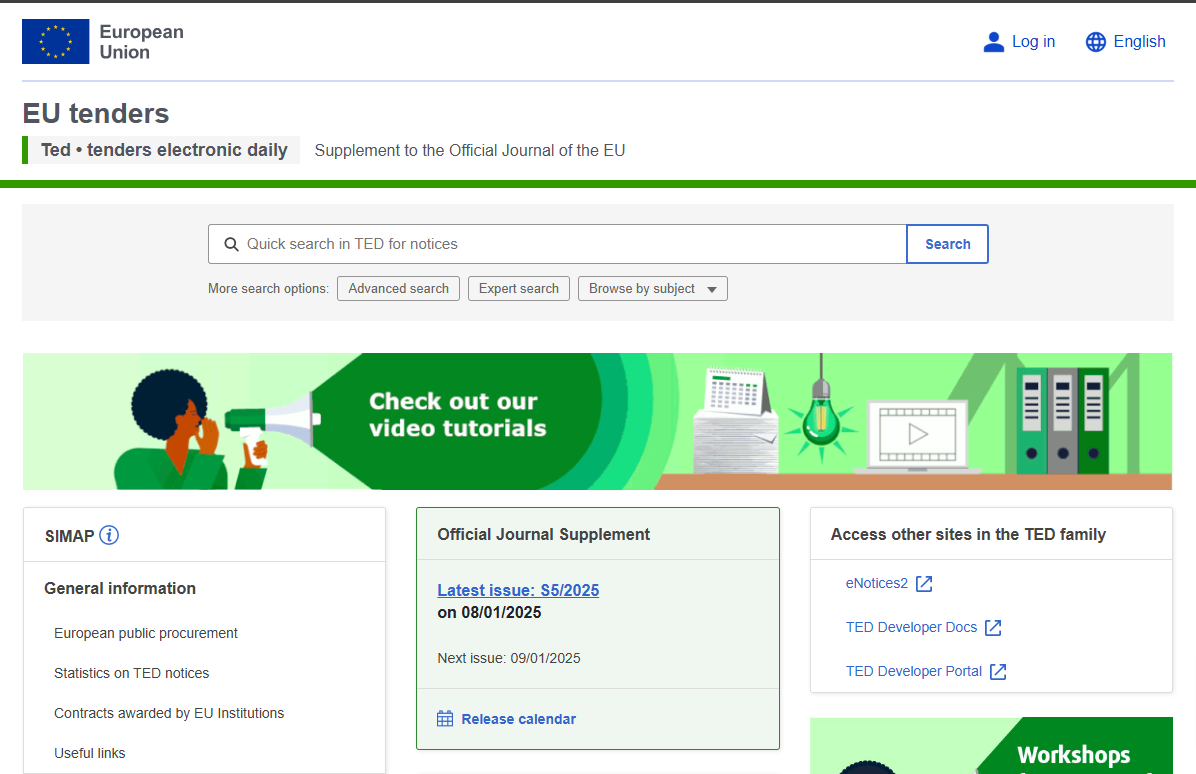
Task: Click the European Union wordmark text
Action: coord(141,42)
